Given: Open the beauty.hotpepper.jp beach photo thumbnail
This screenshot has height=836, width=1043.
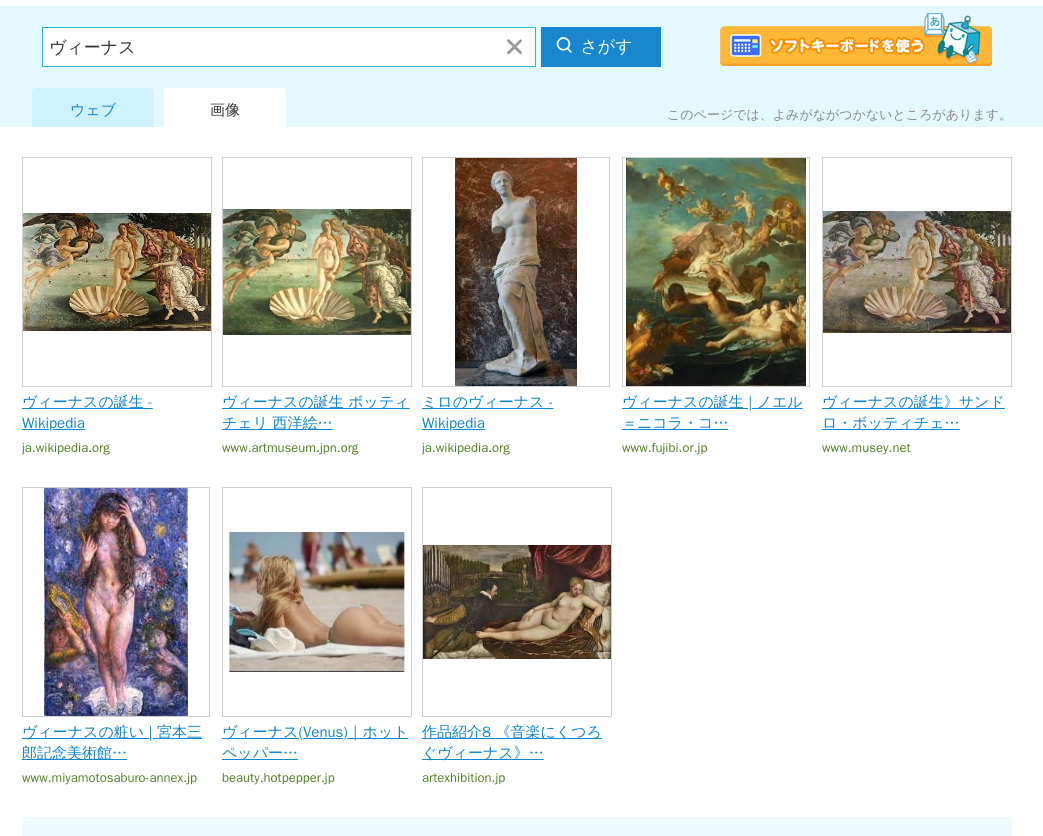Looking at the screenshot, I should 317,602.
